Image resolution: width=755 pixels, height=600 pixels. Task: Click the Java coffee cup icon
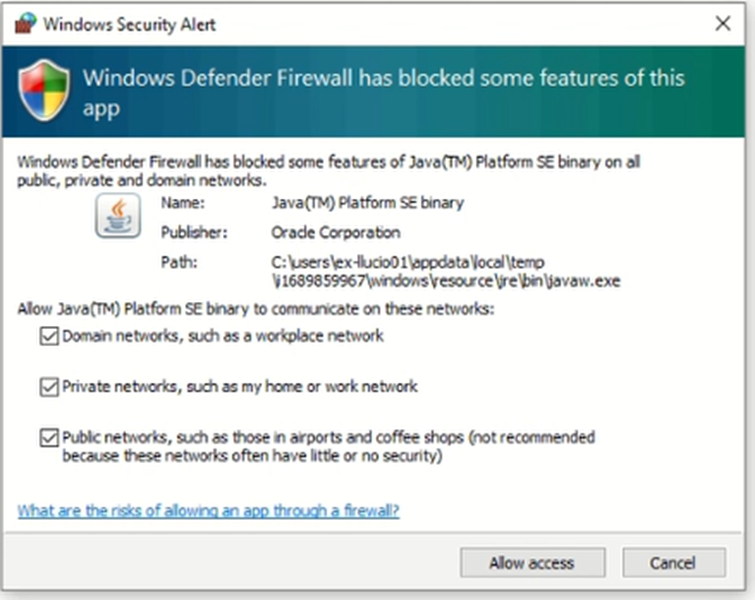[x=118, y=217]
